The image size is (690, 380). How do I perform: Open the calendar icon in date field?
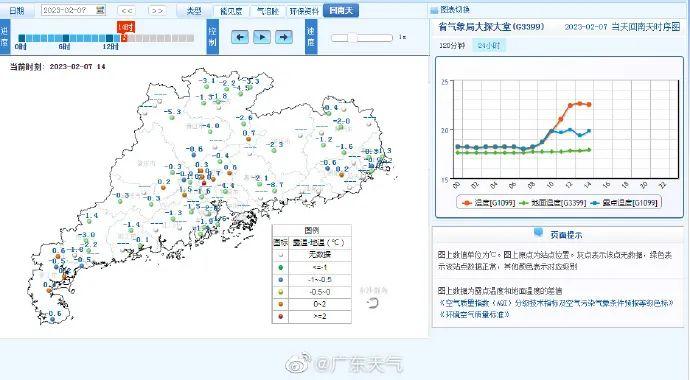pos(100,10)
